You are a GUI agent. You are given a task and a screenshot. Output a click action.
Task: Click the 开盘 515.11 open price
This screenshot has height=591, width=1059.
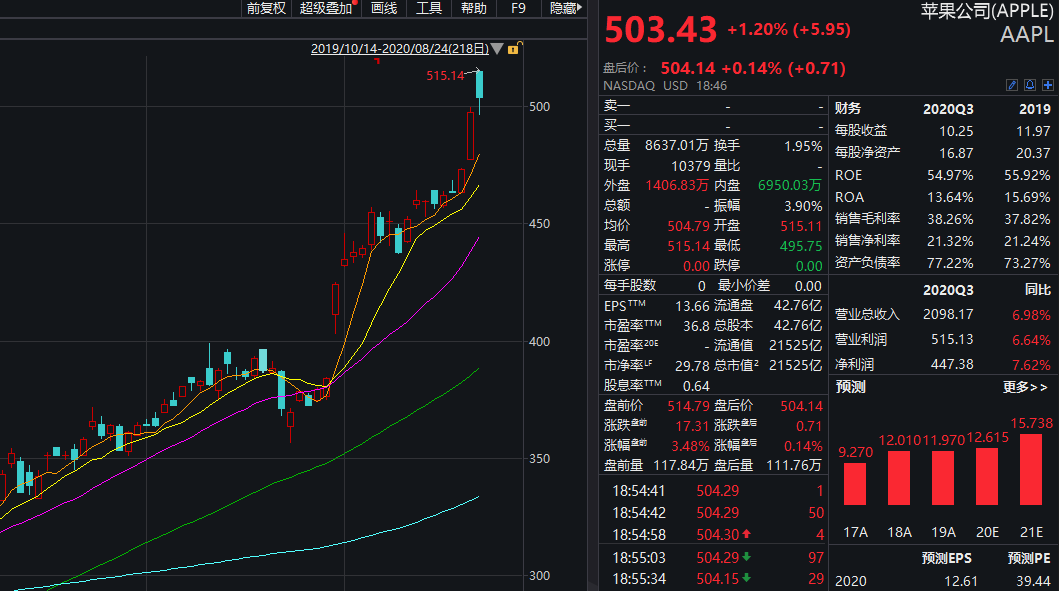pyautogui.click(x=801, y=226)
